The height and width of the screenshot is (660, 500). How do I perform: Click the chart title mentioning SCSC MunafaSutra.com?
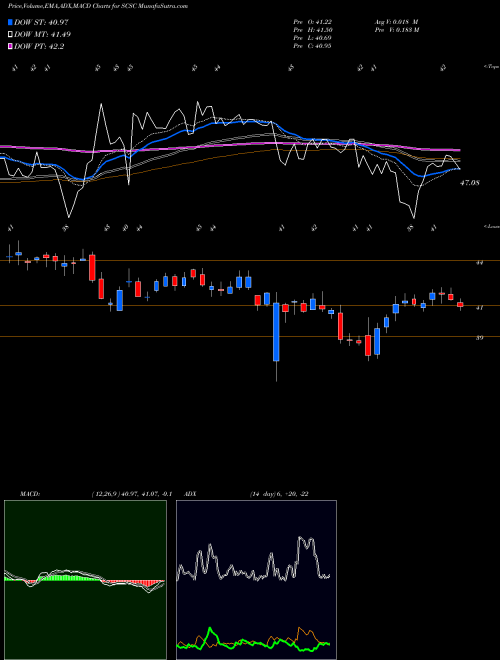(x=98, y=6)
